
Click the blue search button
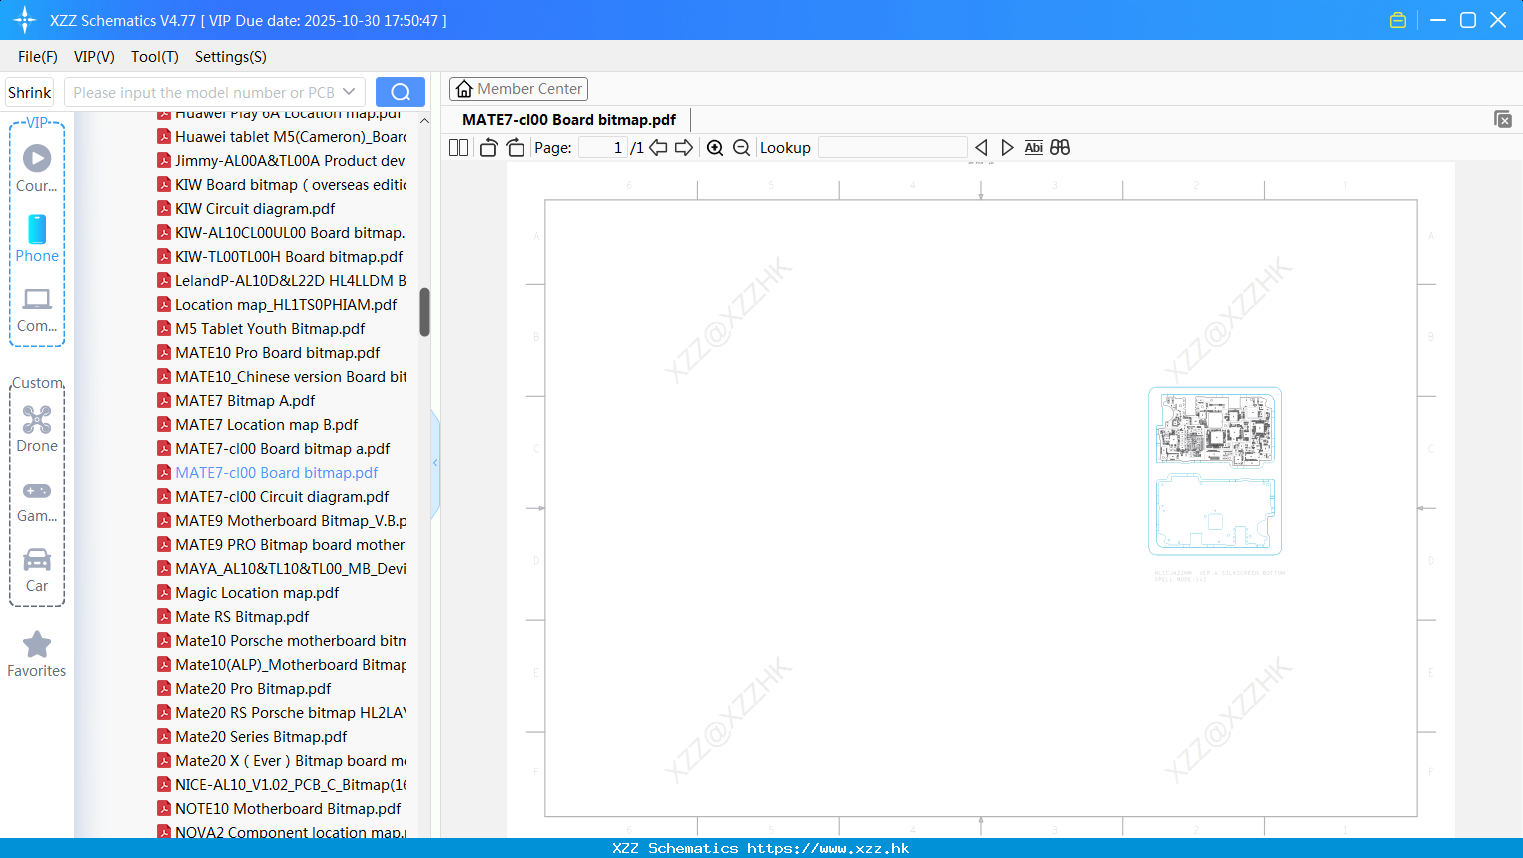click(x=400, y=92)
